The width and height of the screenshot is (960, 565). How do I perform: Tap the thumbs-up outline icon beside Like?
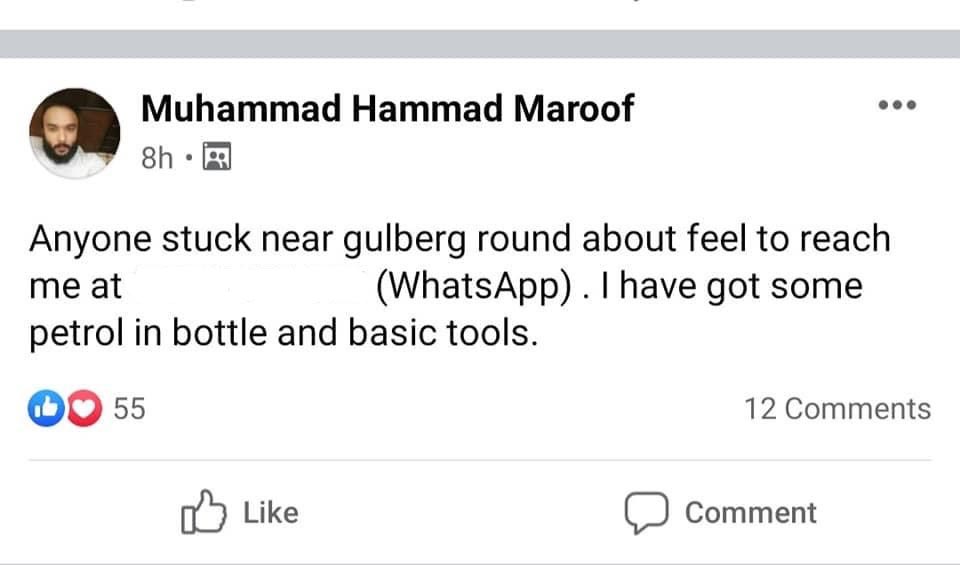(x=203, y=512)
